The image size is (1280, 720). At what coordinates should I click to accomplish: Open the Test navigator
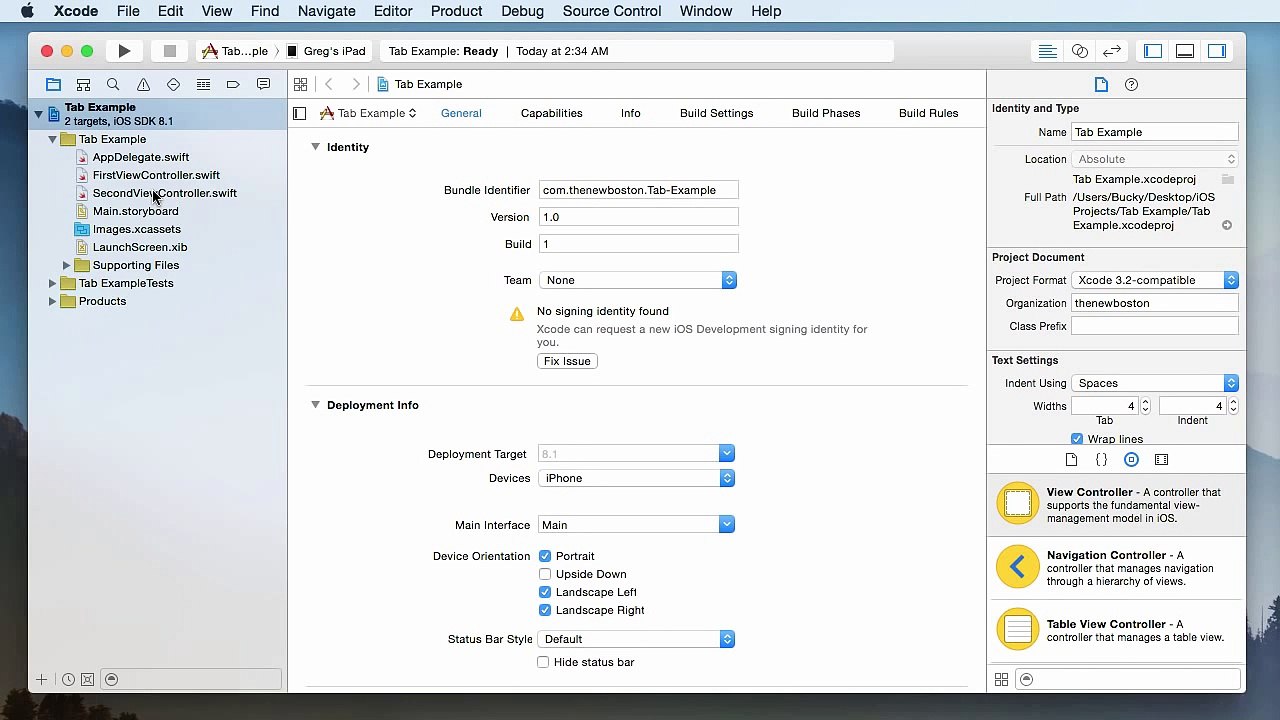[x=173, y=85]
